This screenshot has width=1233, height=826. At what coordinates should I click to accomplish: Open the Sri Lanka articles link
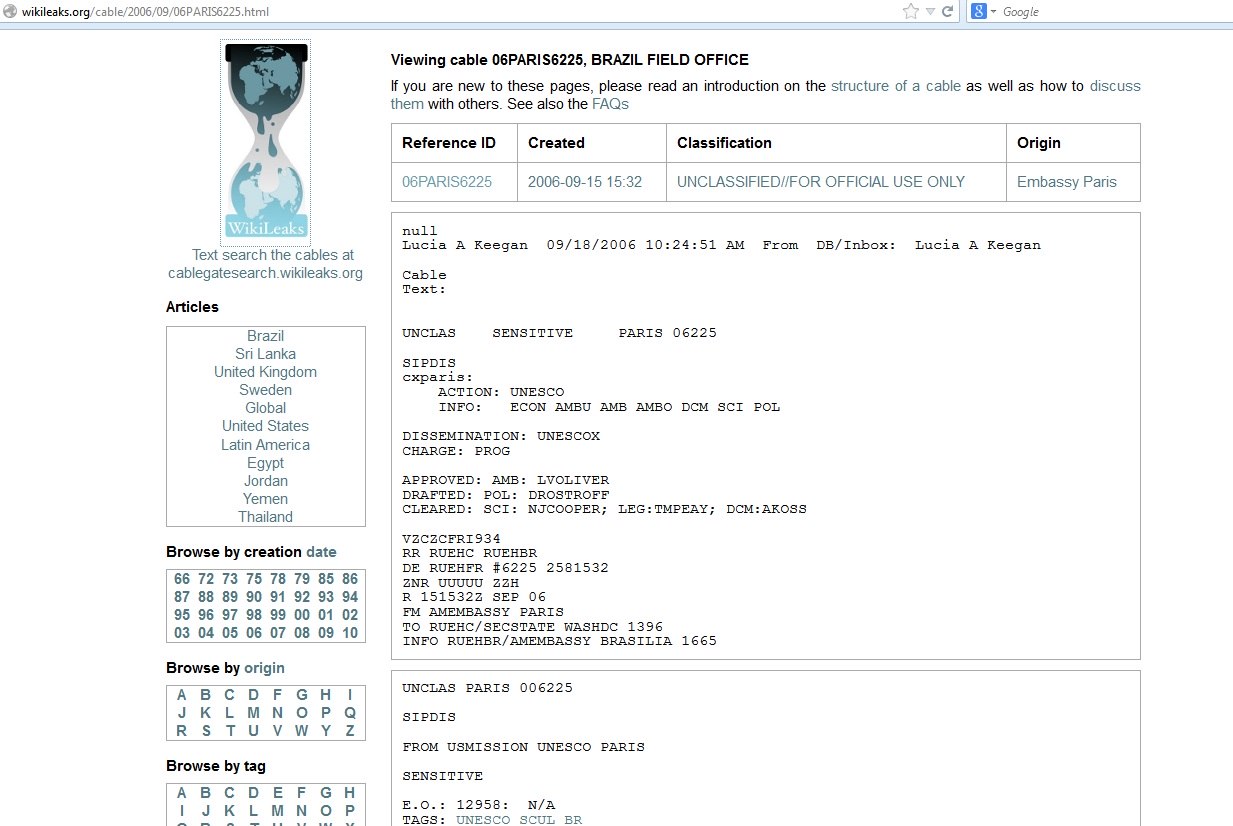pos(265,354)
